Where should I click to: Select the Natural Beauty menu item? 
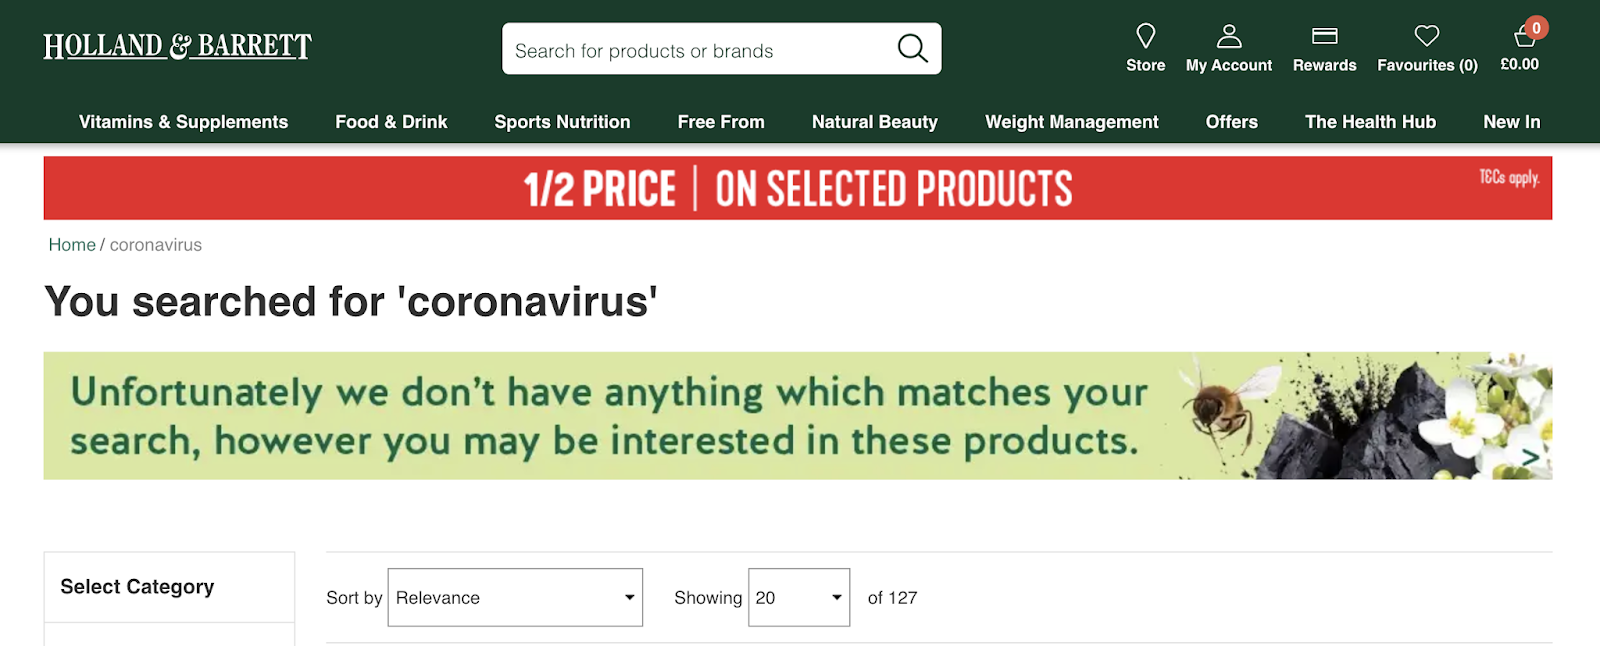(874, 122)
